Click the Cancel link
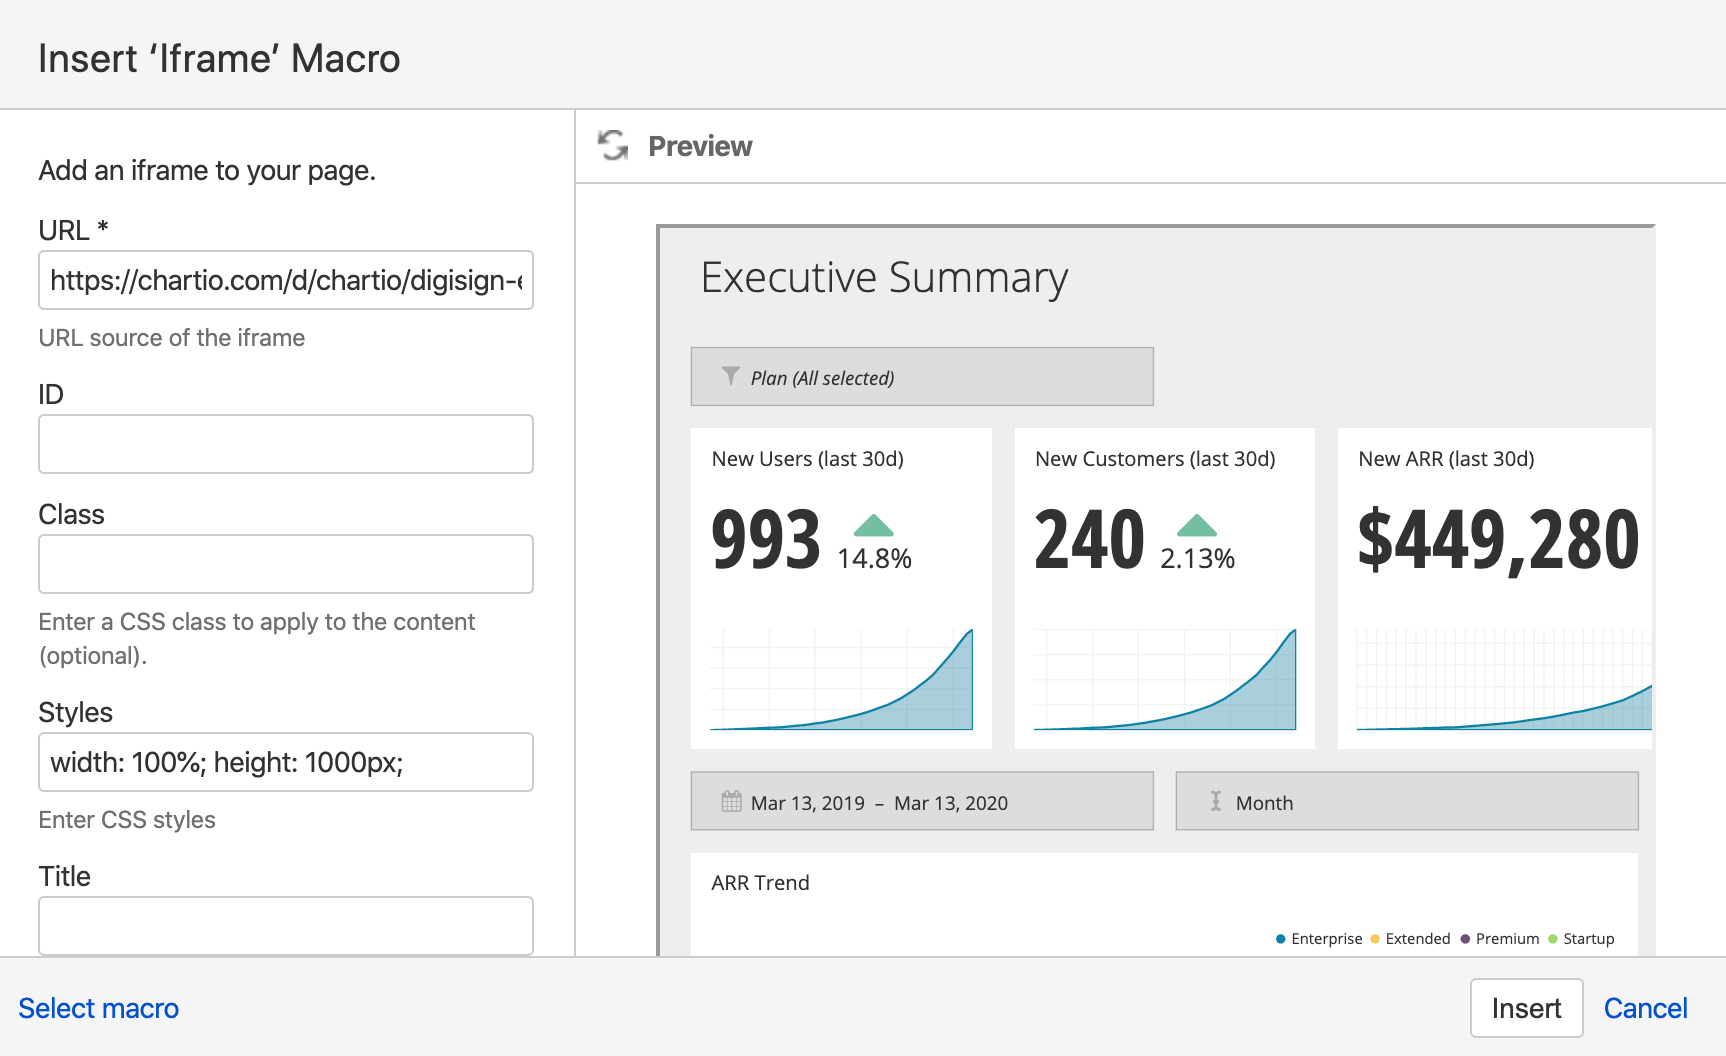Screen dimensions: 1726x1056 (1645, 1008)
